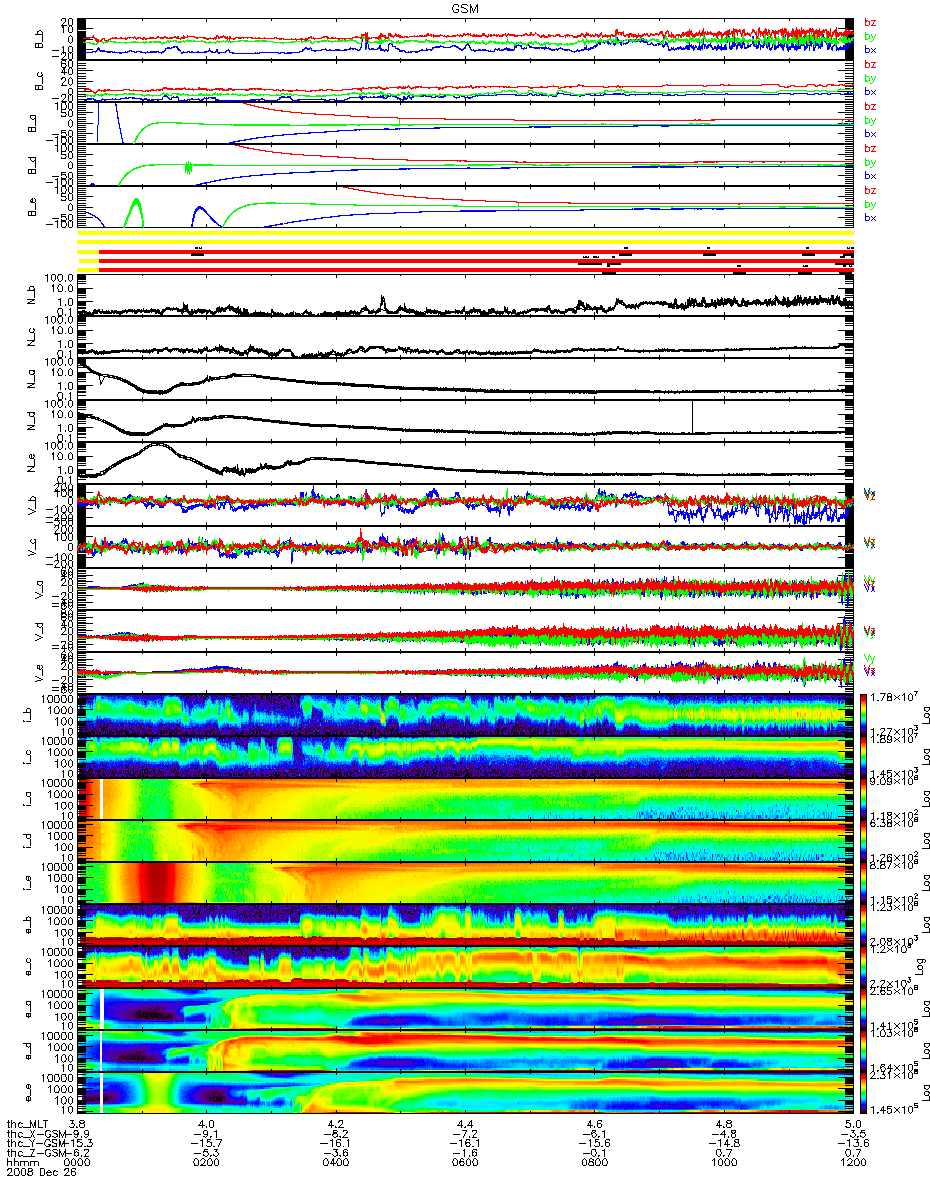Click the vertical spike in N_d density panel
Screen dimensions: 930x1200
(x=692, y=417)
